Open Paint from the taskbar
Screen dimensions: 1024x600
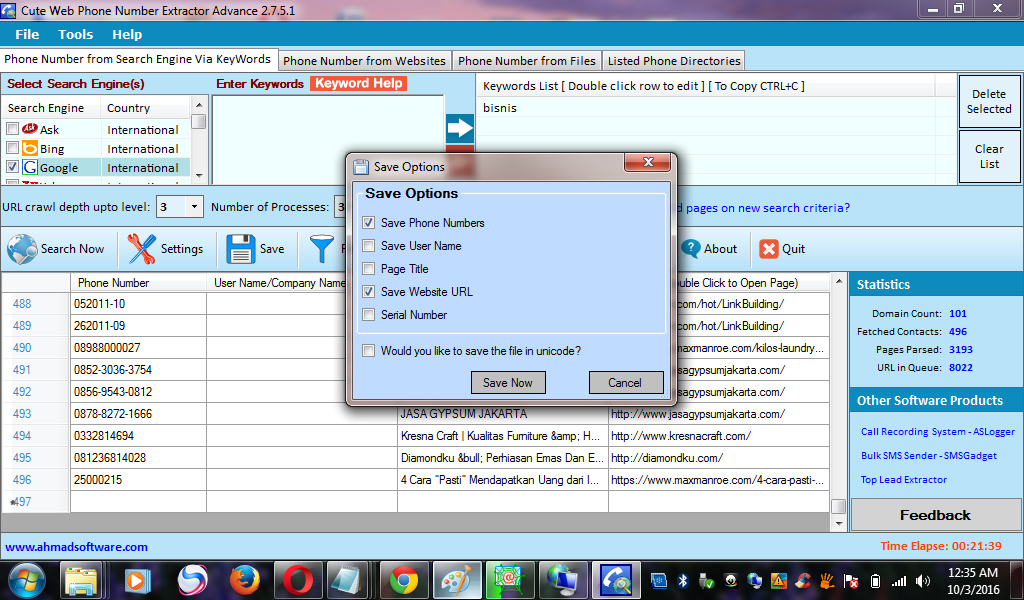[456, 580]
